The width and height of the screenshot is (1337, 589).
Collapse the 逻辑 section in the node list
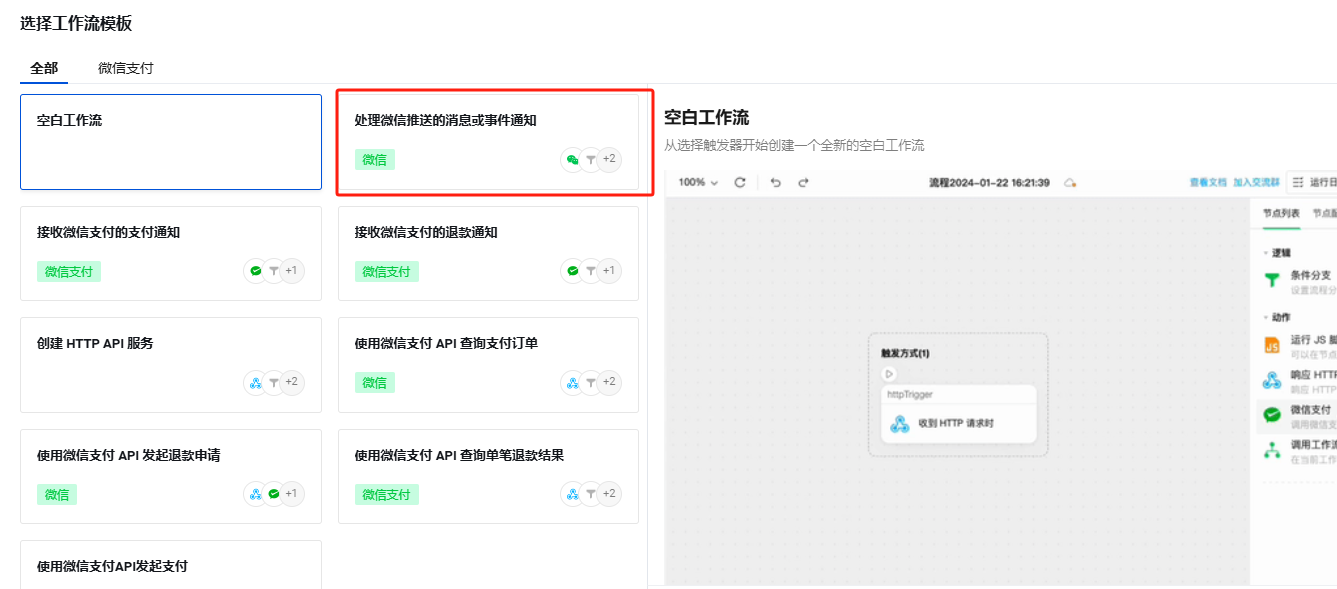pos(1264,250)
